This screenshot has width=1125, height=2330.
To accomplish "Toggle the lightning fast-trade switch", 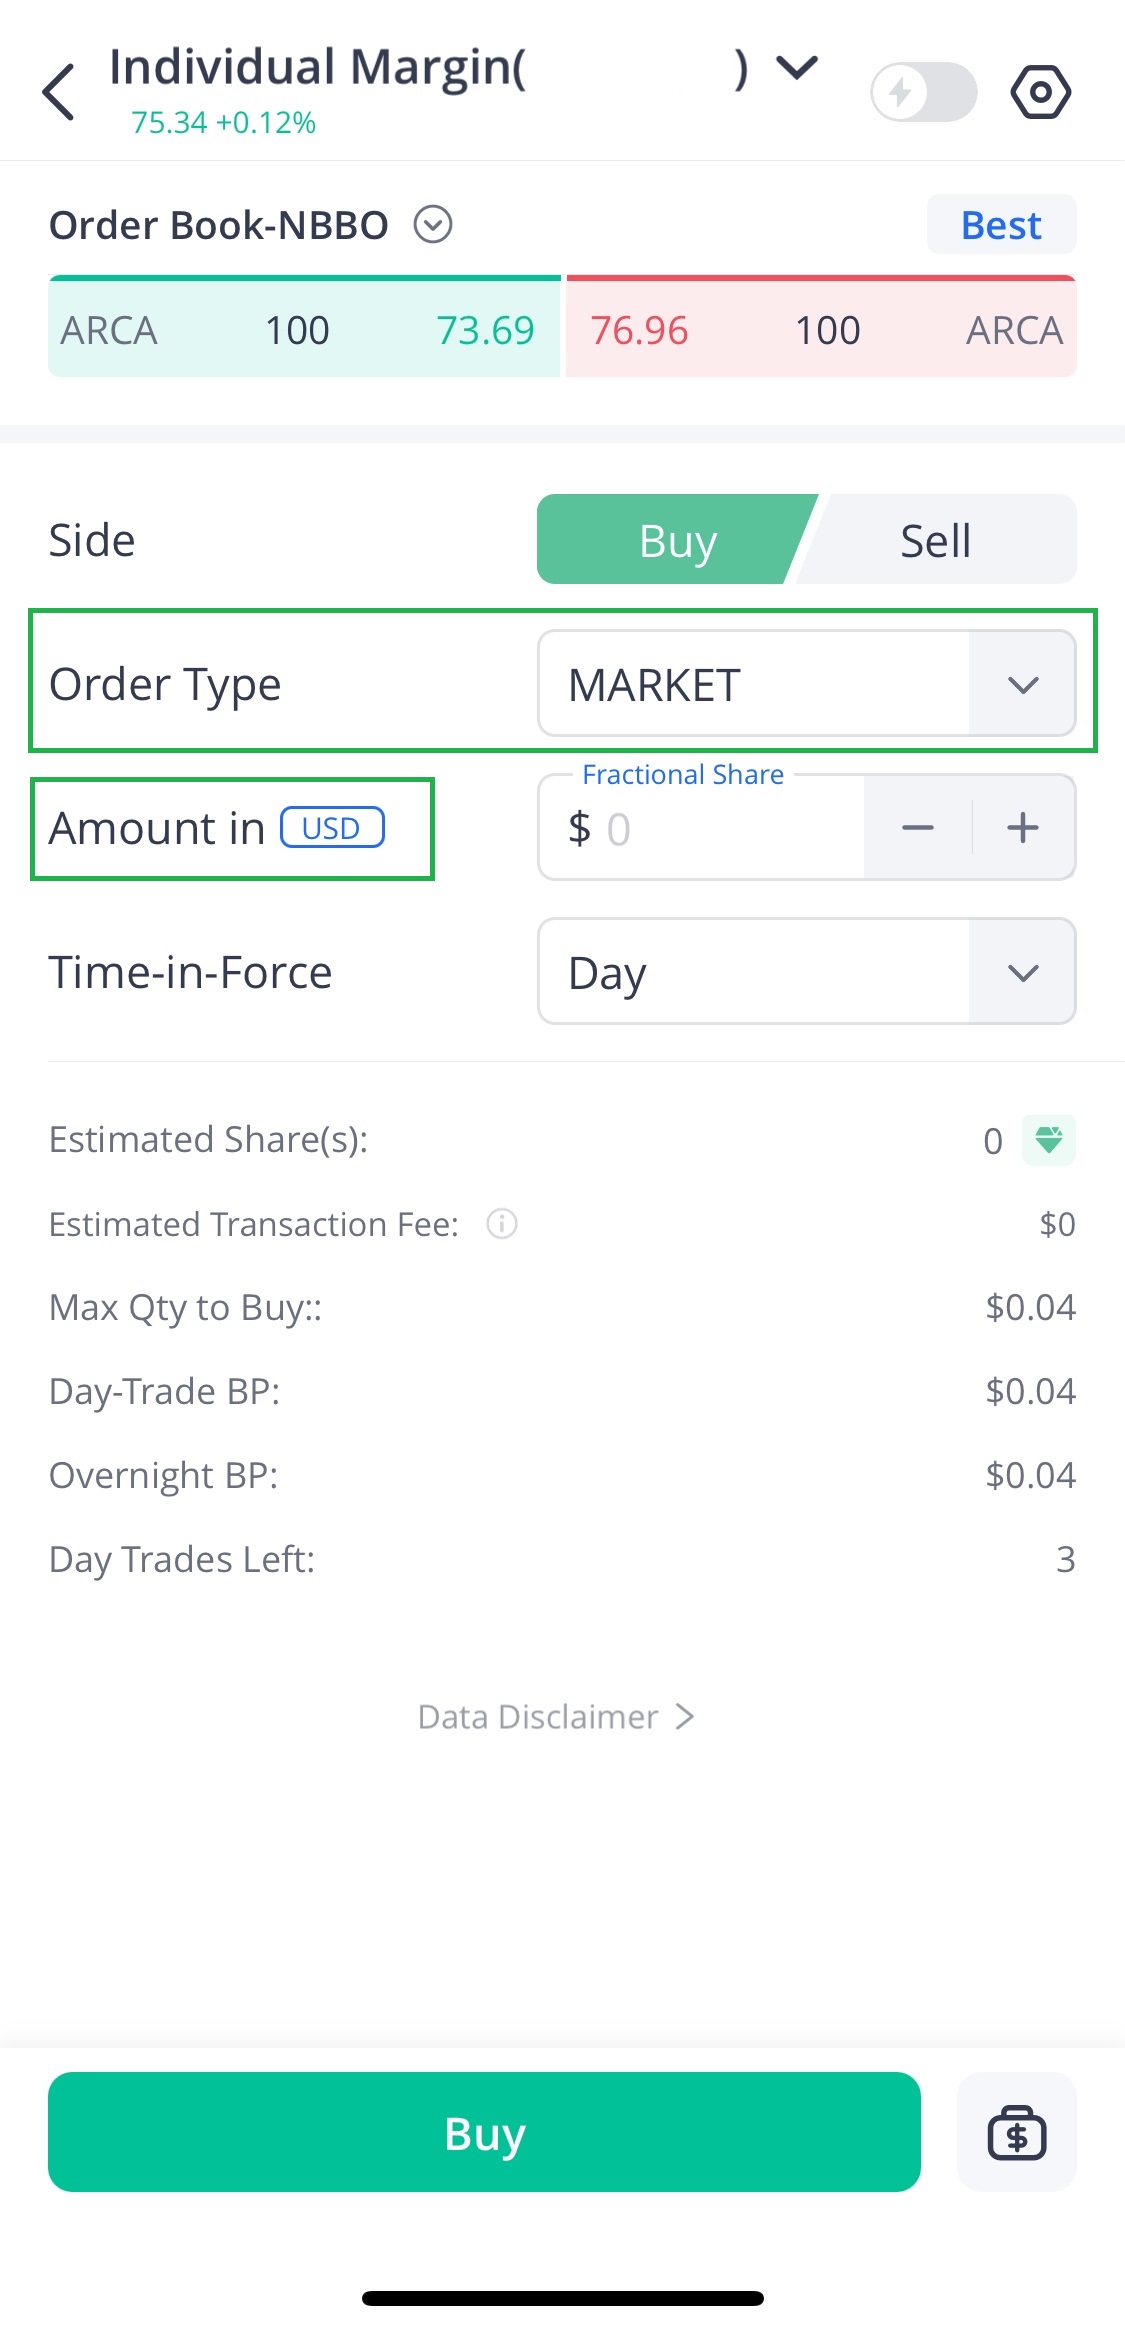I will click(x=923, y=92).
